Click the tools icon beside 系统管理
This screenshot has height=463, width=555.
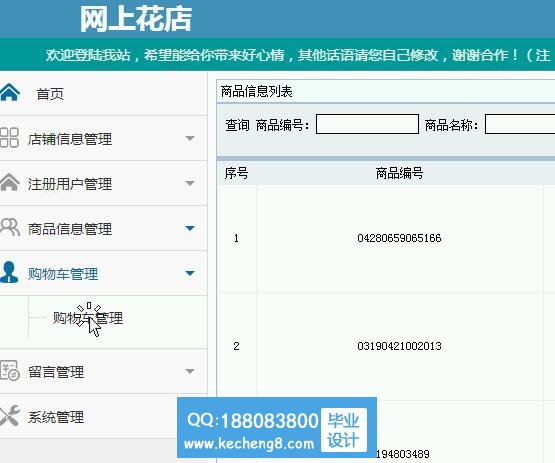10,416
